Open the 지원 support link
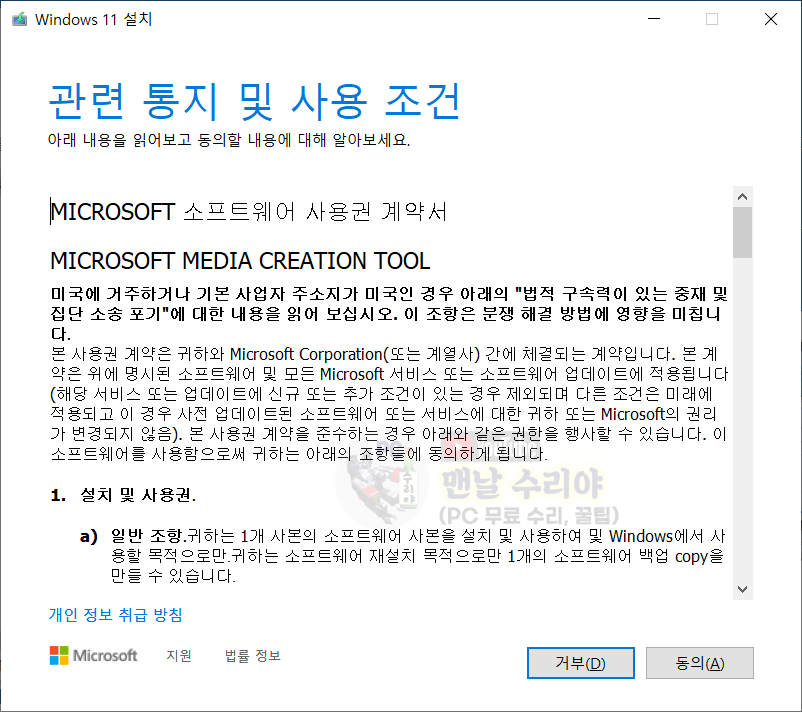Image resolution: width=802 pixels, height=712 pixels. pyautogui.click(x=179, y=655)
